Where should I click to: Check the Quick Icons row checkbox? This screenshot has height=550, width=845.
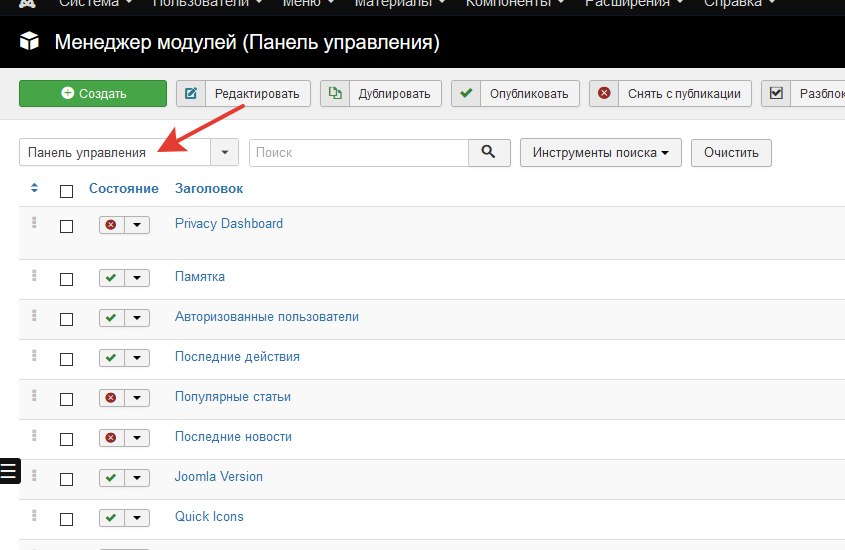[x=66, y=519]
